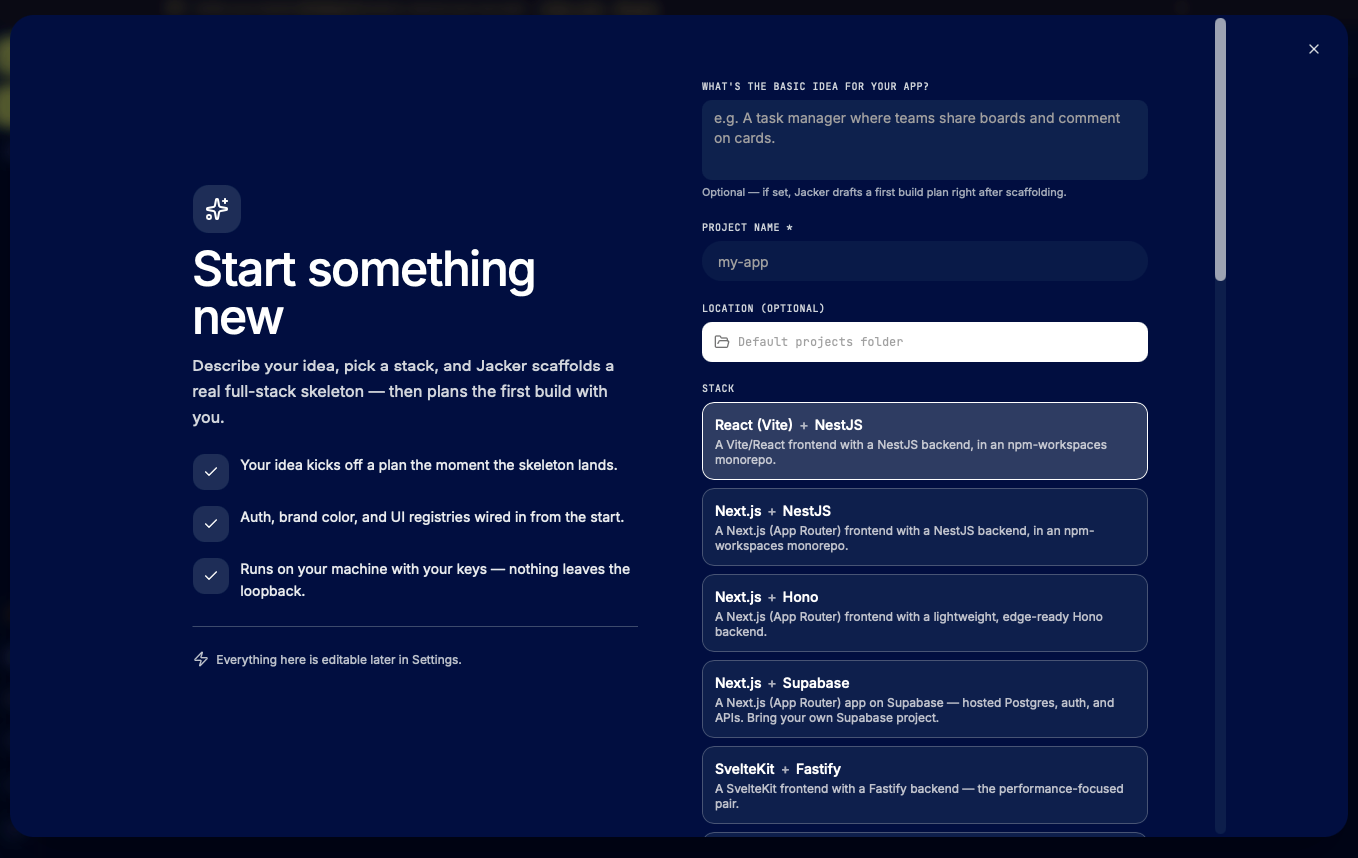The height and width of the screenshot is (858, 1358).
Task: Click 'Your idea kicks off a plan' text
Action: coord(429,465)
